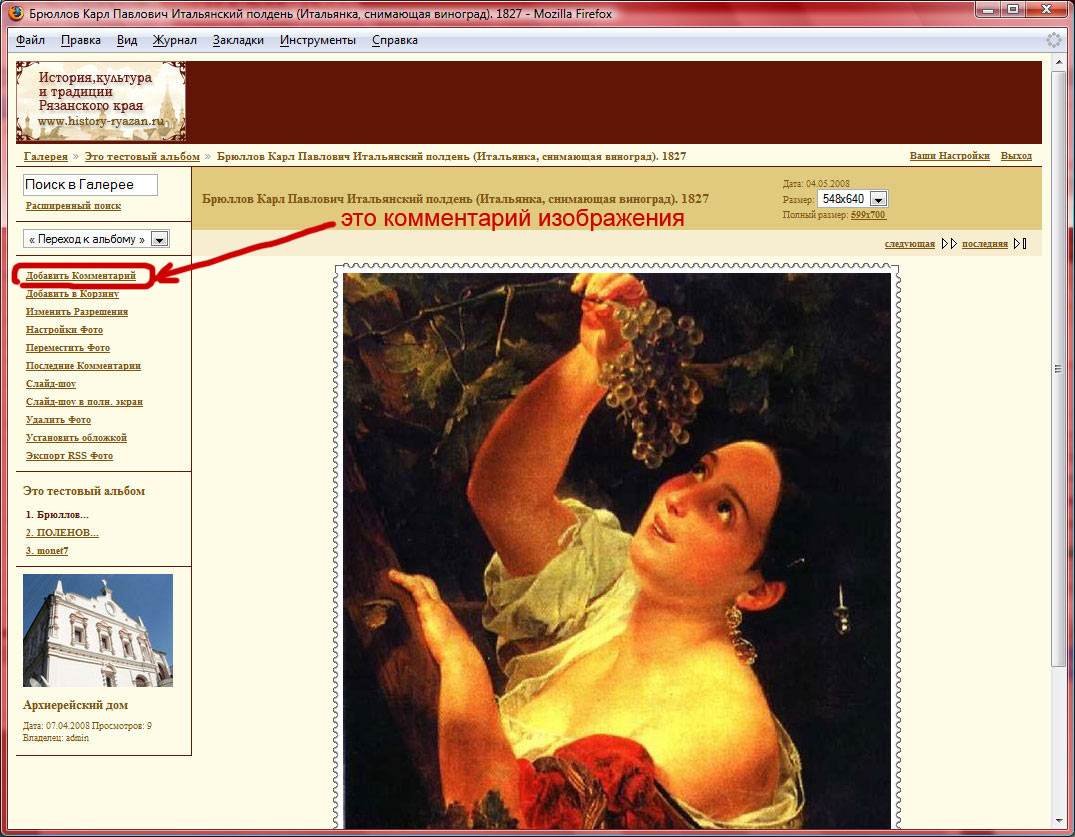Click the «Дата: 04.05.2008» text
The image size is (1075, 837).
816,184
